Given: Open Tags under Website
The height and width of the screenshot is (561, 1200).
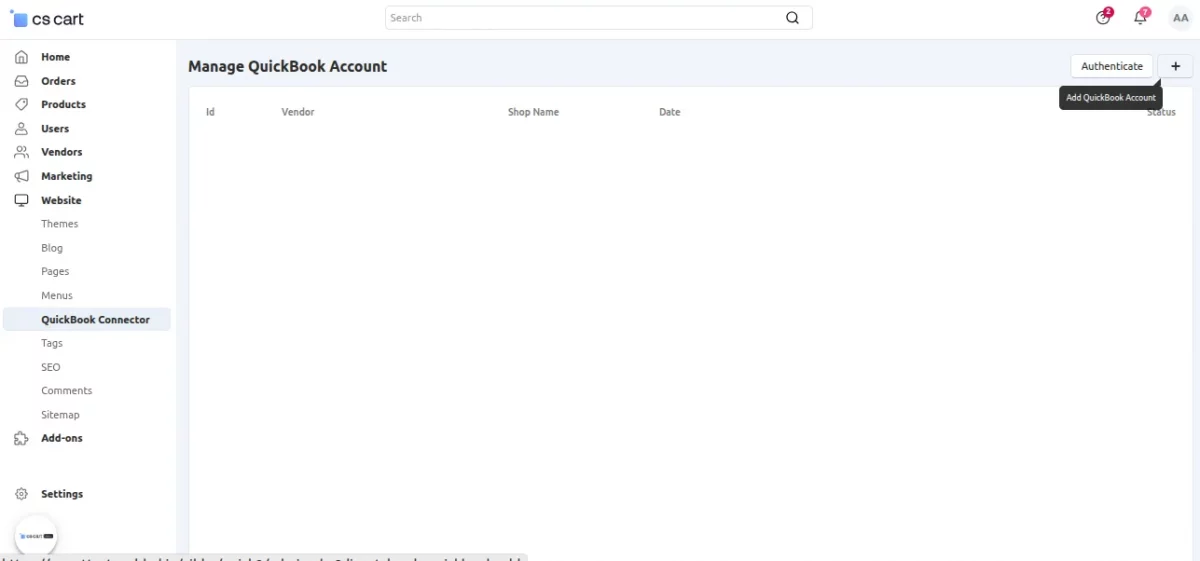Looking at the screenshot, I should click(52, 343).
